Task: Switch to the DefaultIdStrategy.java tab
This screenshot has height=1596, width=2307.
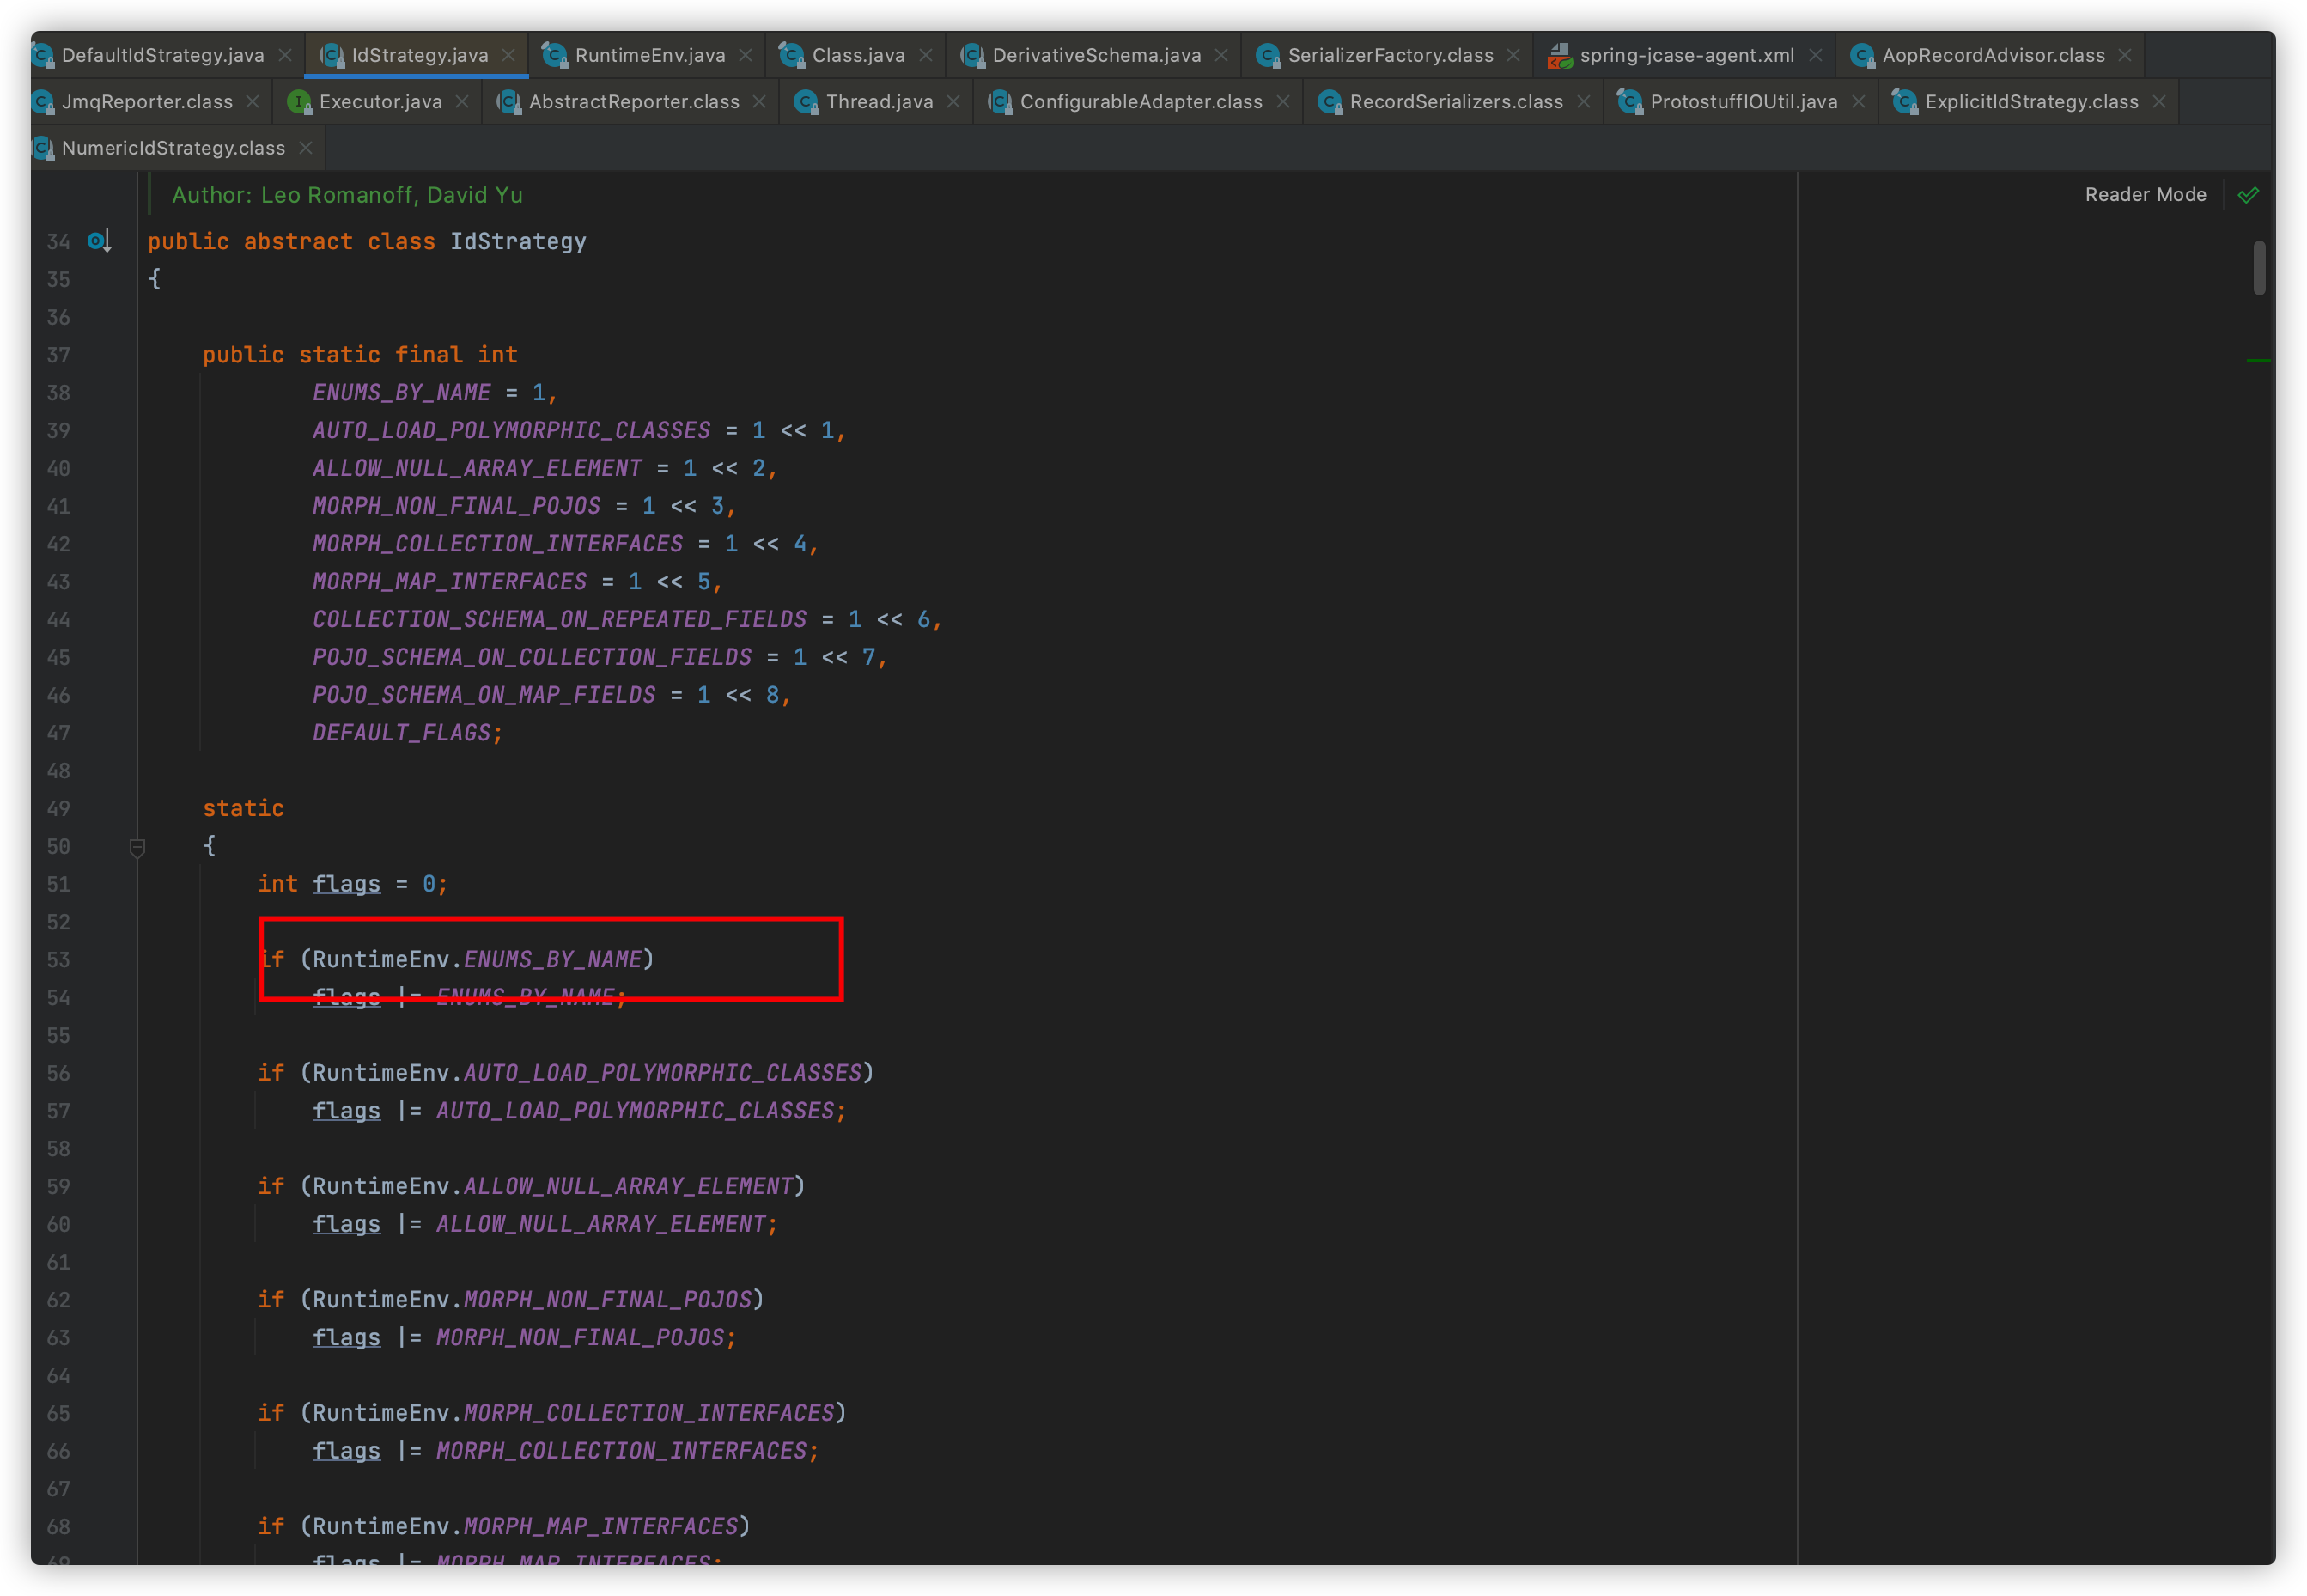Action: pyautogui.click(x=162, y=56)
